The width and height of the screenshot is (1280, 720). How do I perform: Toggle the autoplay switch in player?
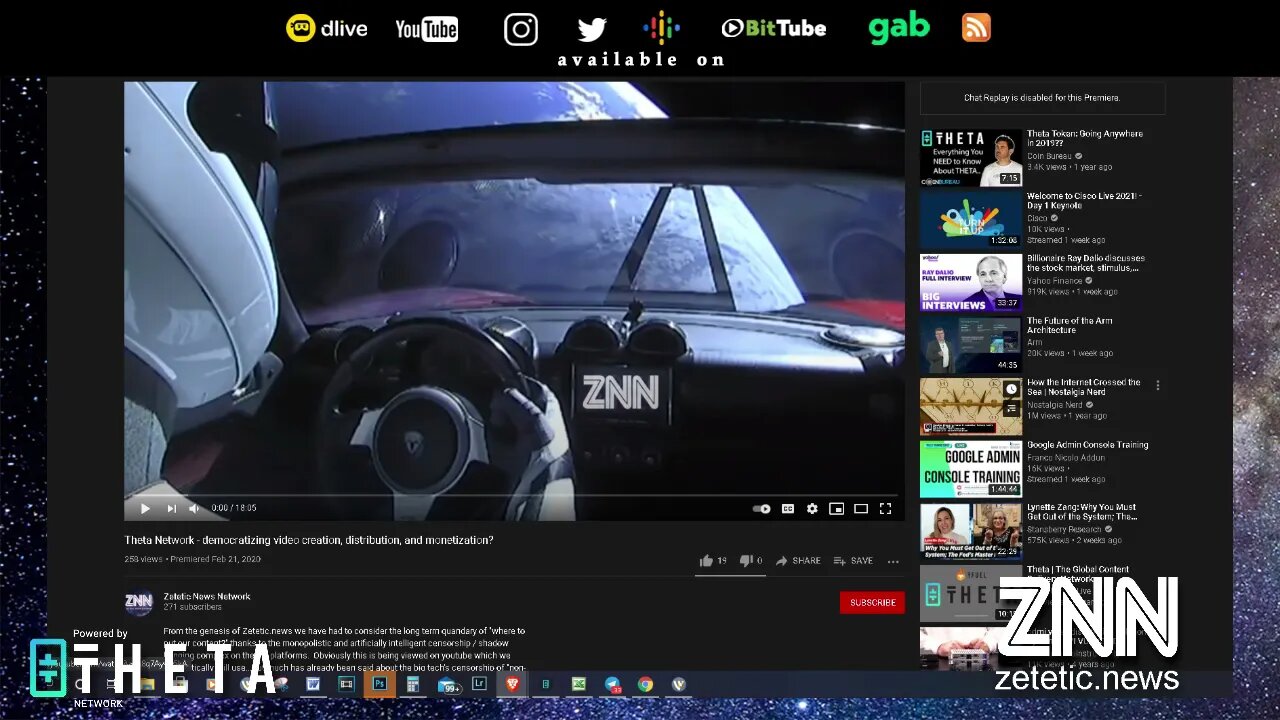[762, 509]
